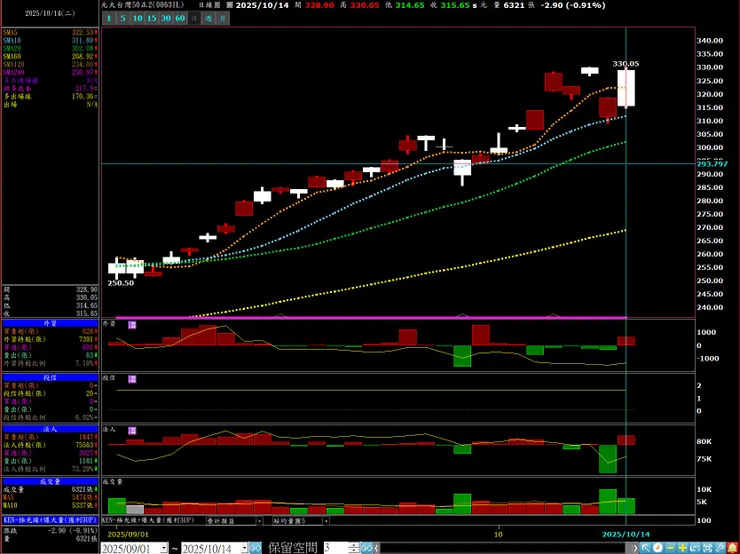
Task: Click the SMA120 legend row
Action: [50, 64]
